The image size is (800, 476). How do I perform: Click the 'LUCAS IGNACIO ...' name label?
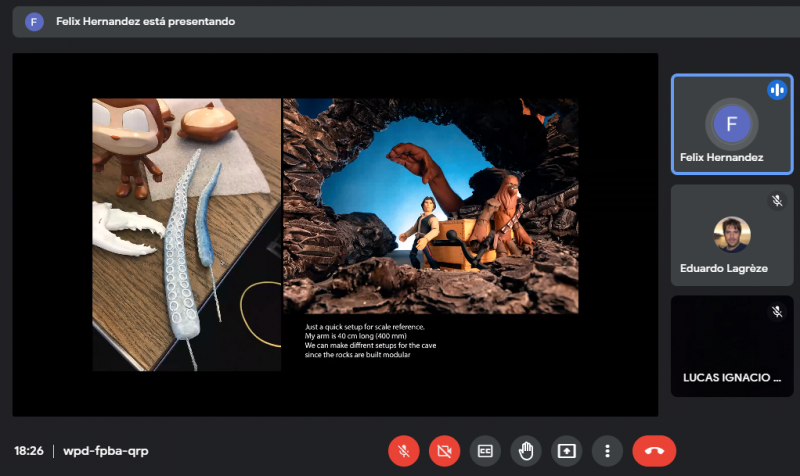click(x=732, y=378)
